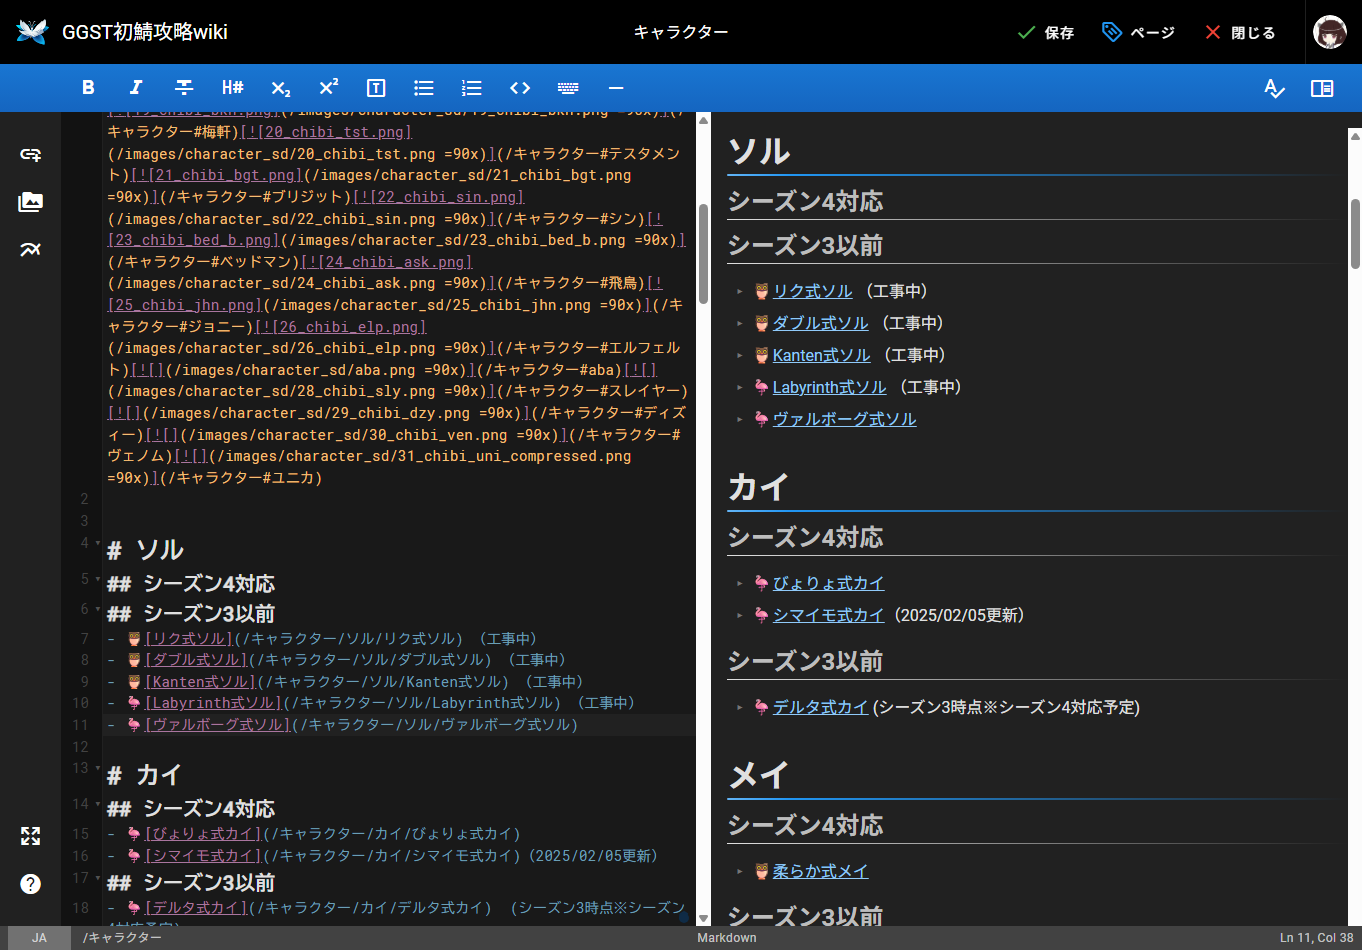Screen dimensions: 1362x950
Task: Click the メイ heading in preview
Action: click(759, 775)
